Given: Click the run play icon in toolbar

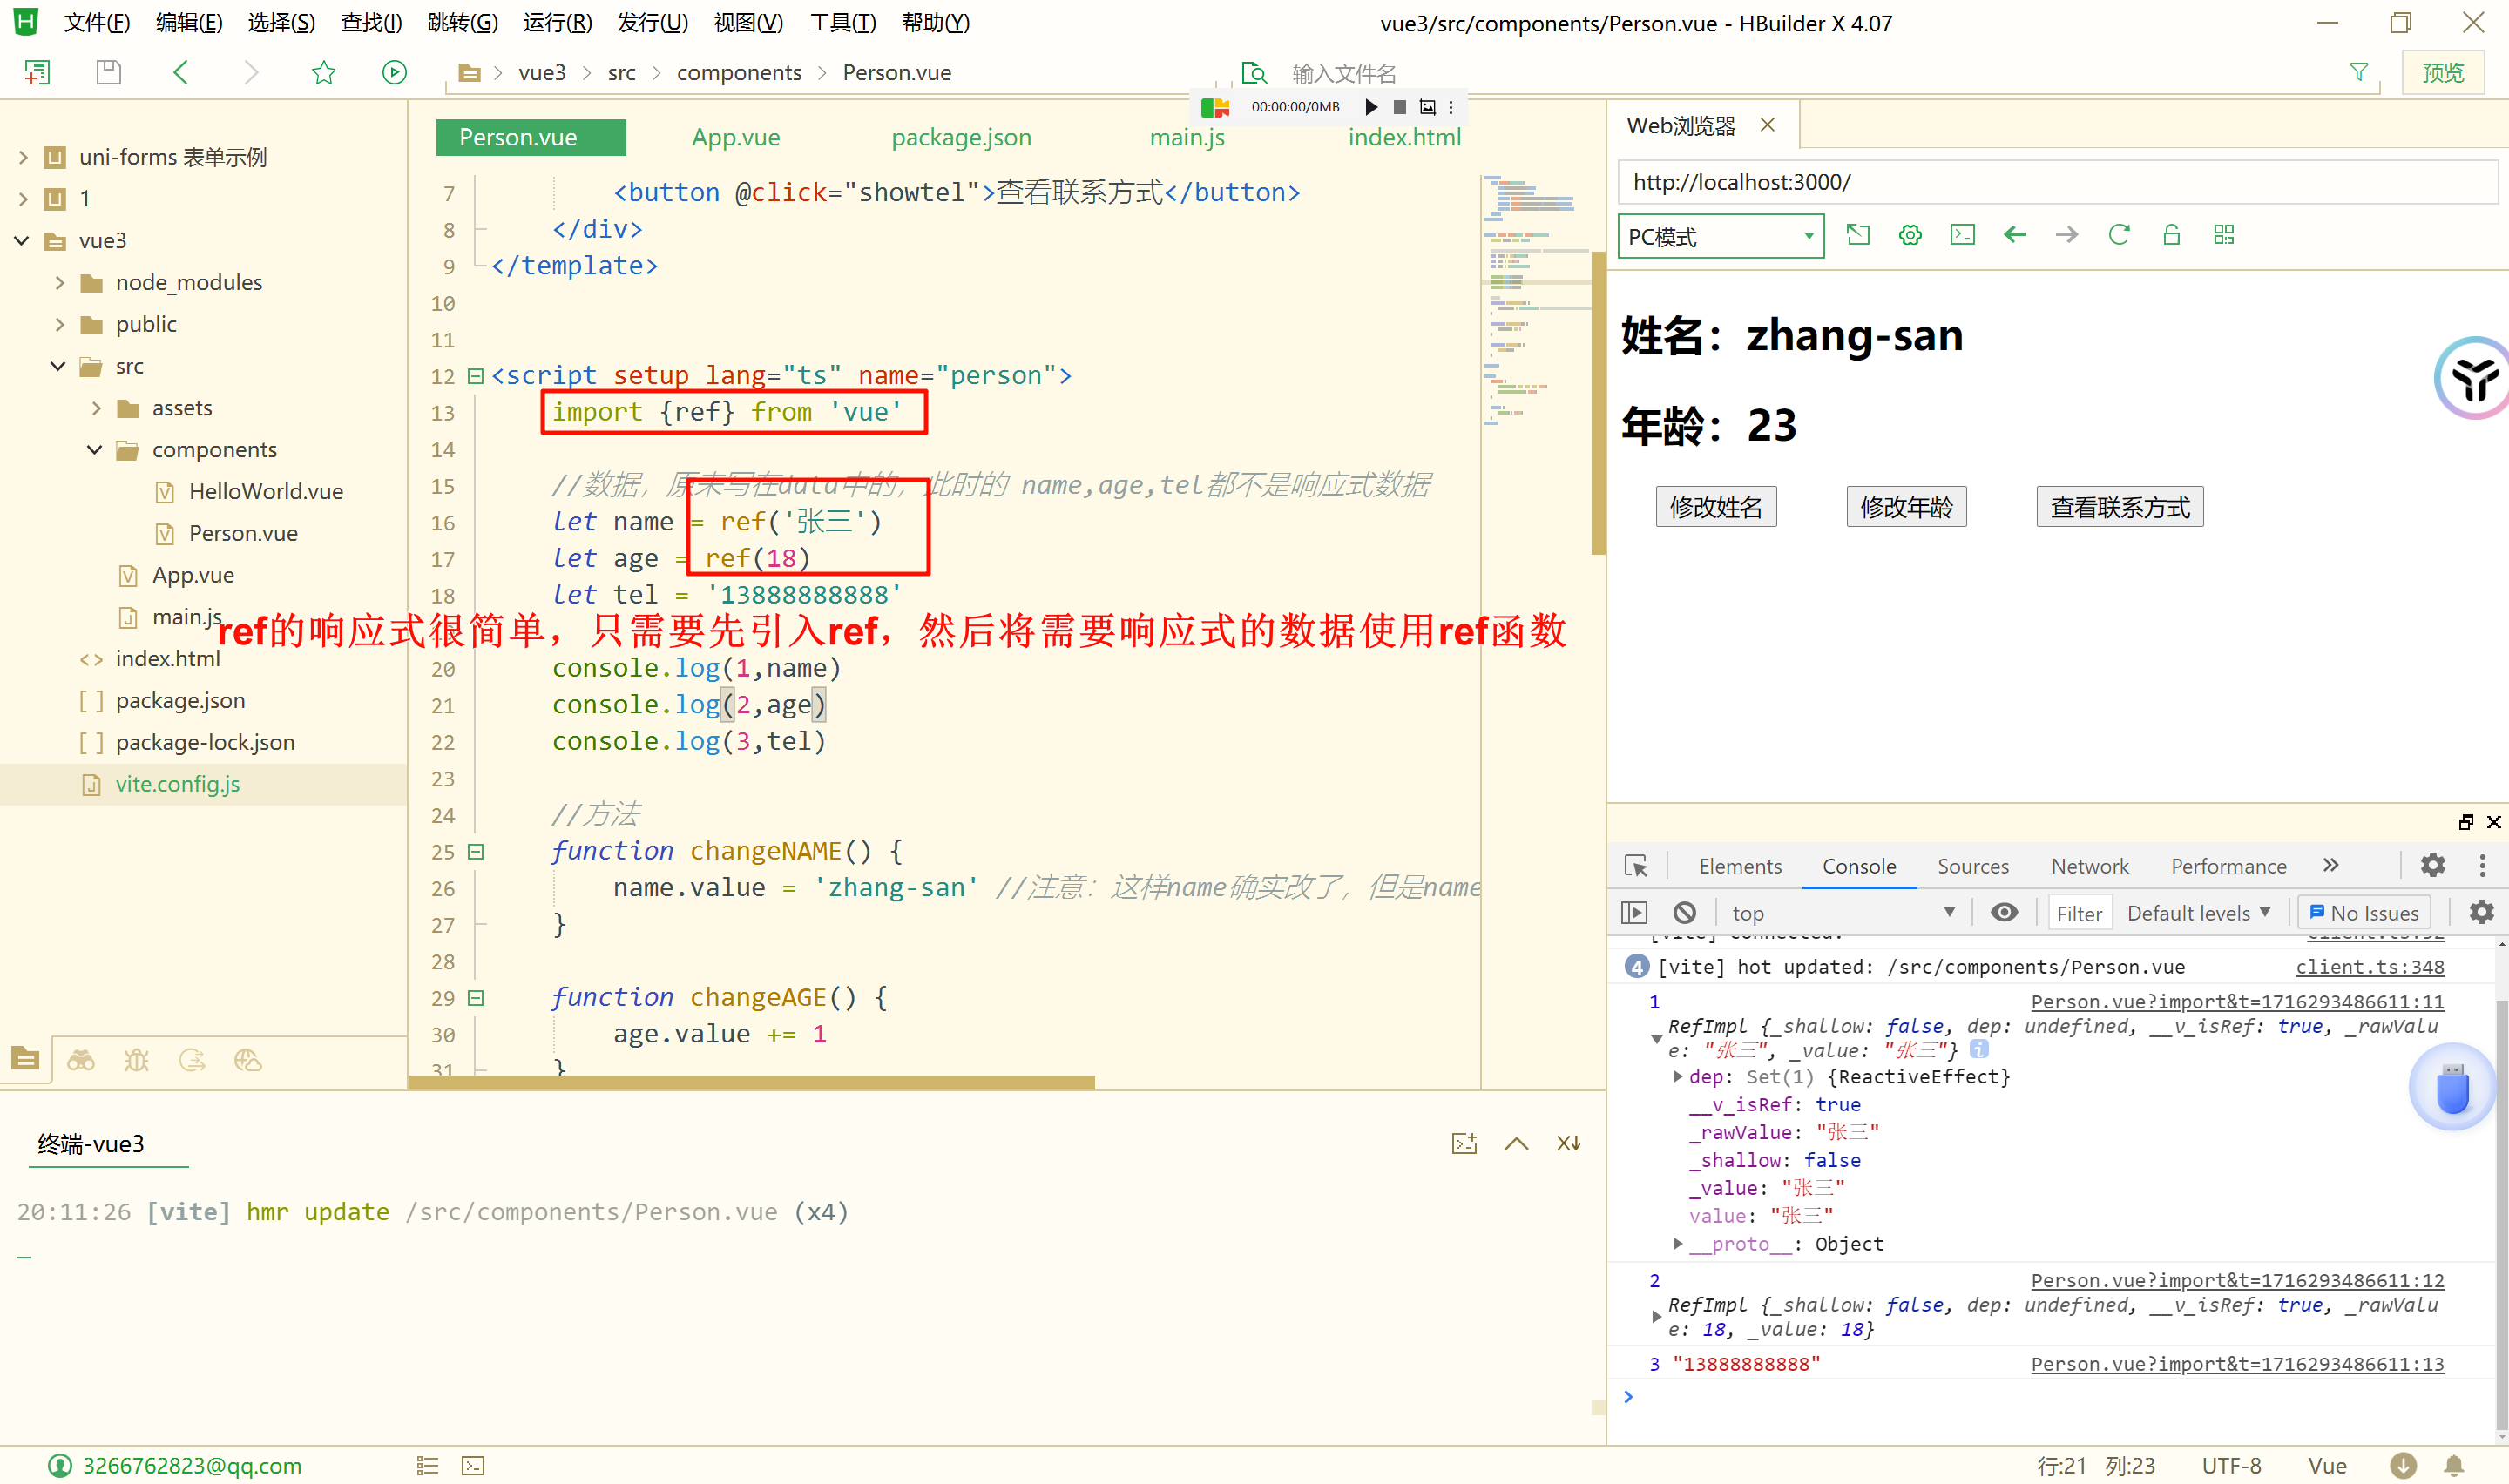Looking at the screenshot, I should point(394,72).
